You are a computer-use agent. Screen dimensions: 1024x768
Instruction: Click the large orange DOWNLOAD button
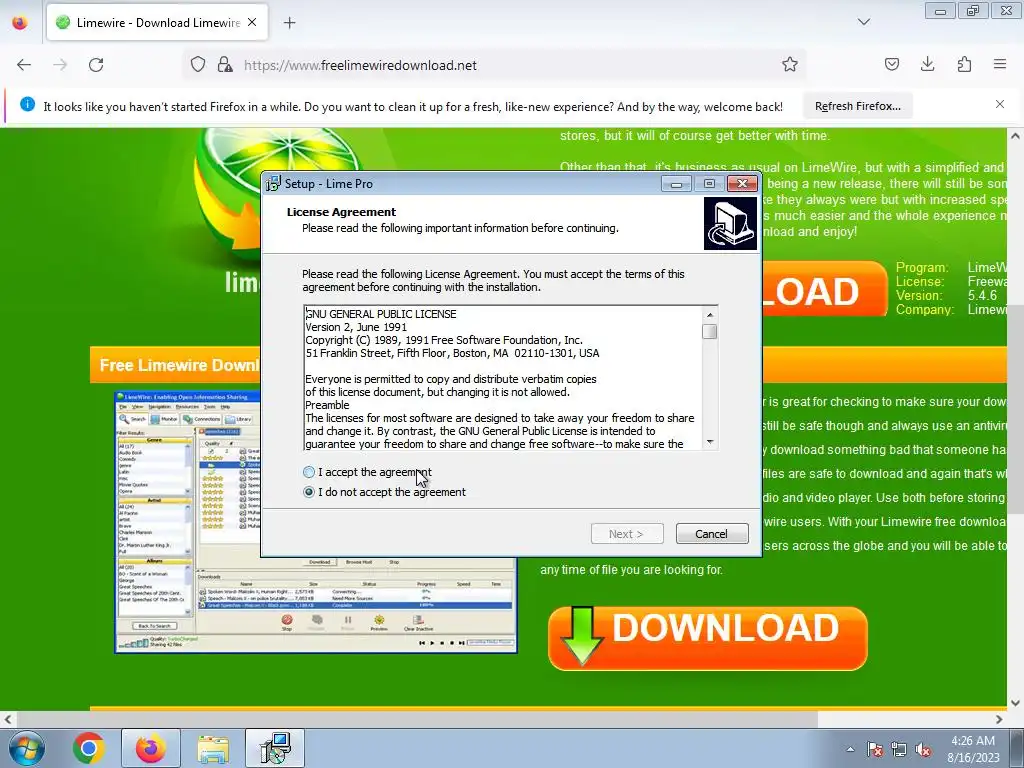coord(708,638)
